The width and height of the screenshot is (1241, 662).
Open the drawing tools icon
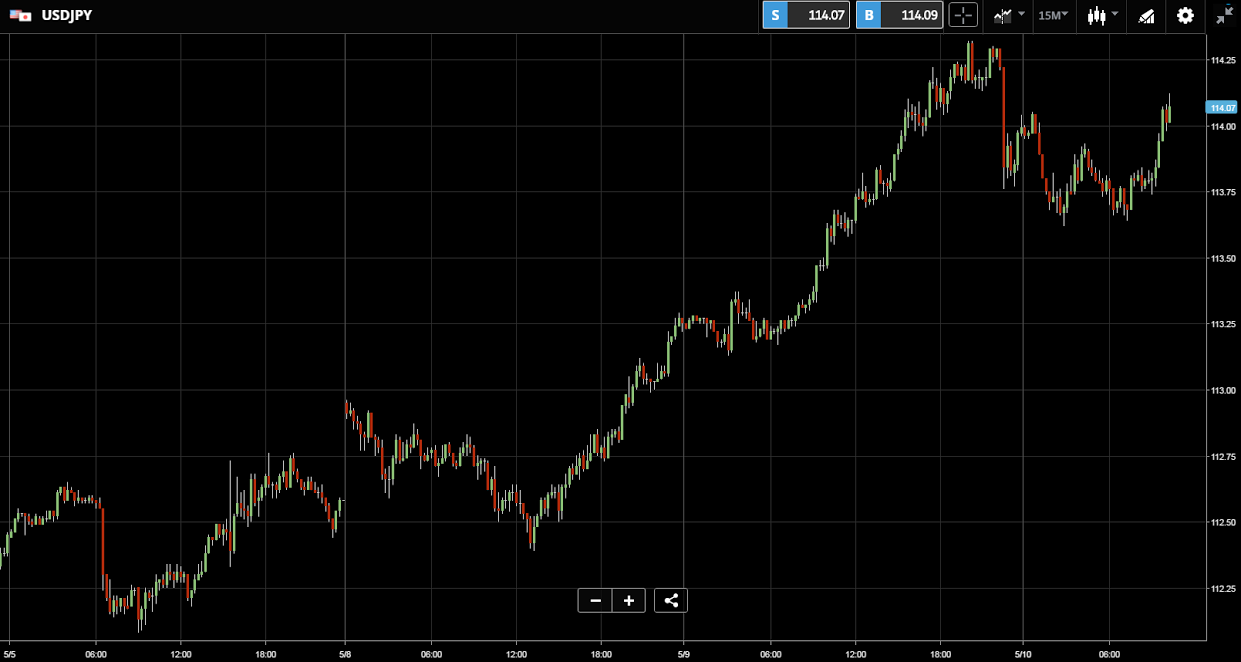coord(1146,15)
